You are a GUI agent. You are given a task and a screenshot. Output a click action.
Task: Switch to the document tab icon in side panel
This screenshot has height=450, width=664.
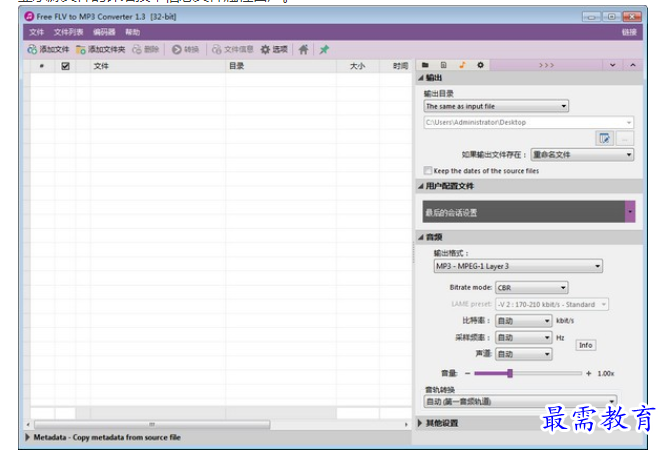tap(443, 65)
